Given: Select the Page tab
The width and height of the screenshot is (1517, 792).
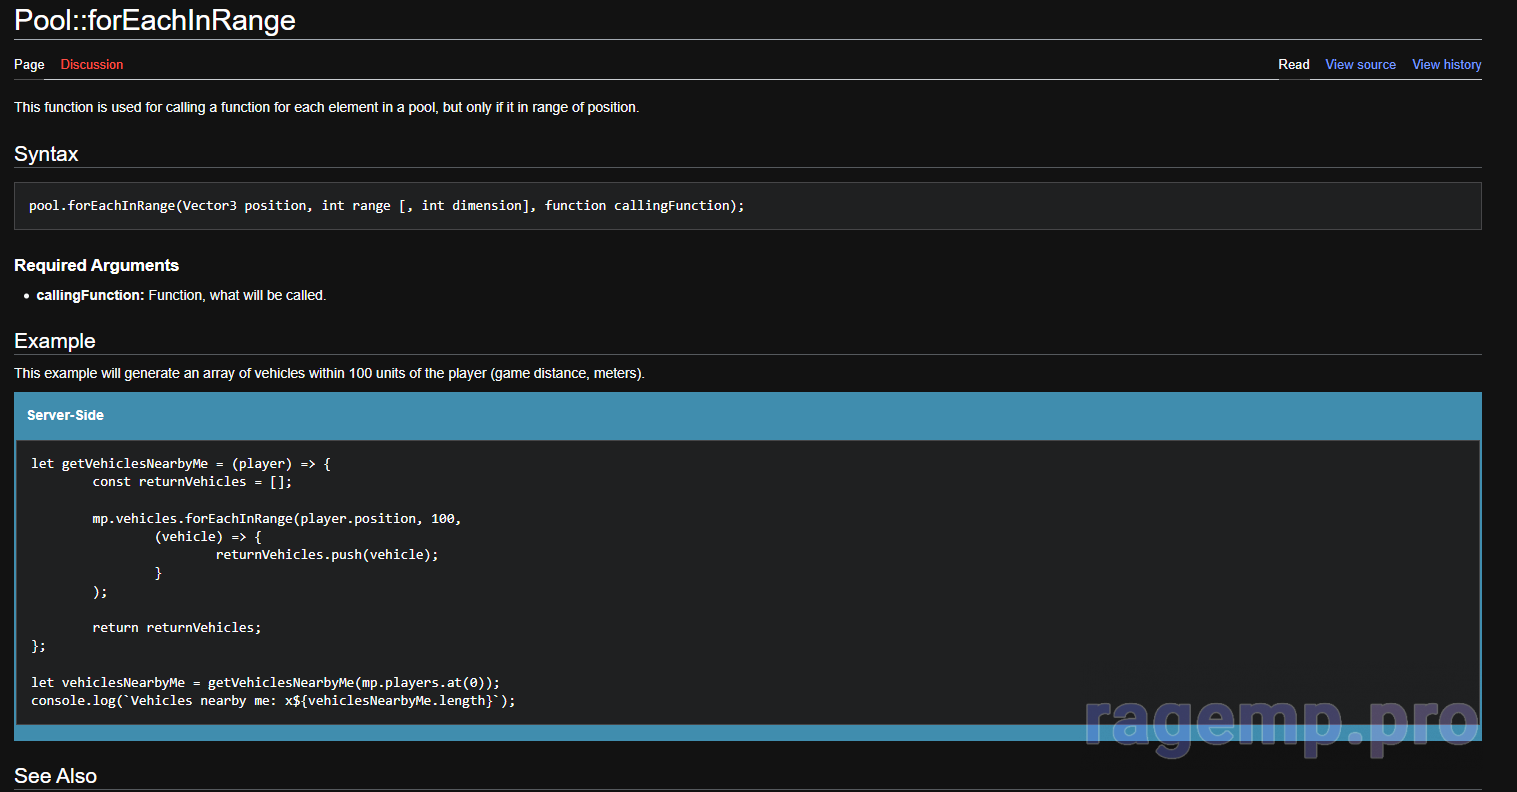Looking at the screenshot, I should 29,65.
